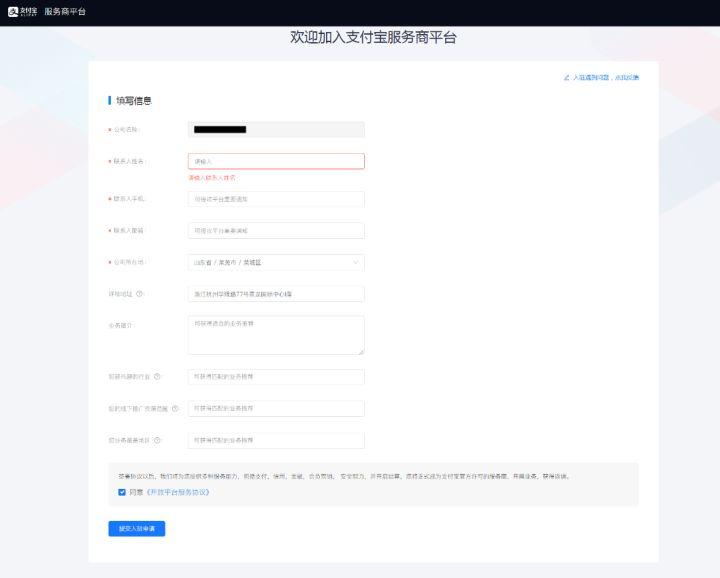Image resolution: width=720 pixels, height=578 pixels.
Task: Click the greyed 公司名称 company name field
Action: point(276,129)
